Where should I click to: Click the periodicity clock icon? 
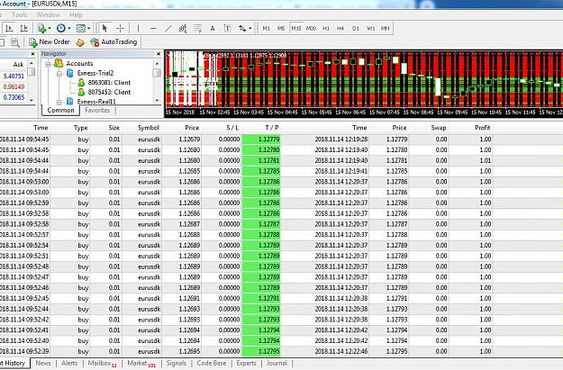point(61,28)
